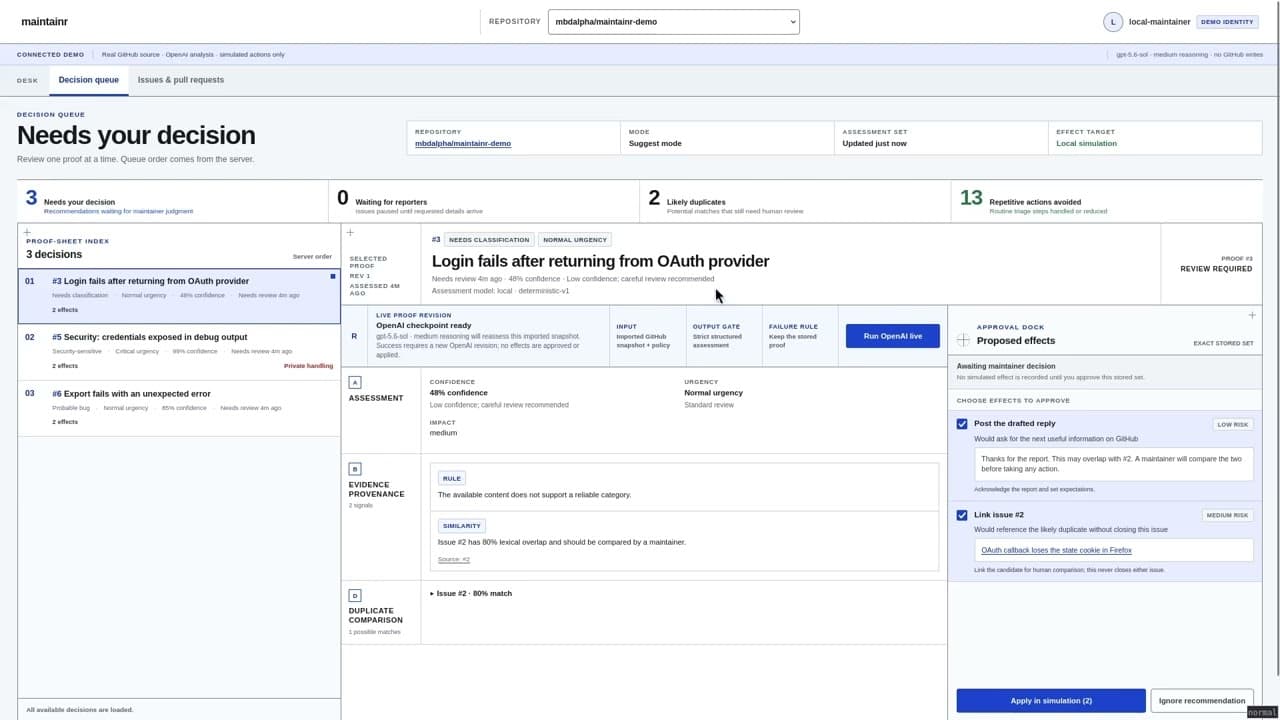This screenshot has height=720, width=1280.
Task: Uncheck the Link issue #2 checkbox
Action: [962, 516]
